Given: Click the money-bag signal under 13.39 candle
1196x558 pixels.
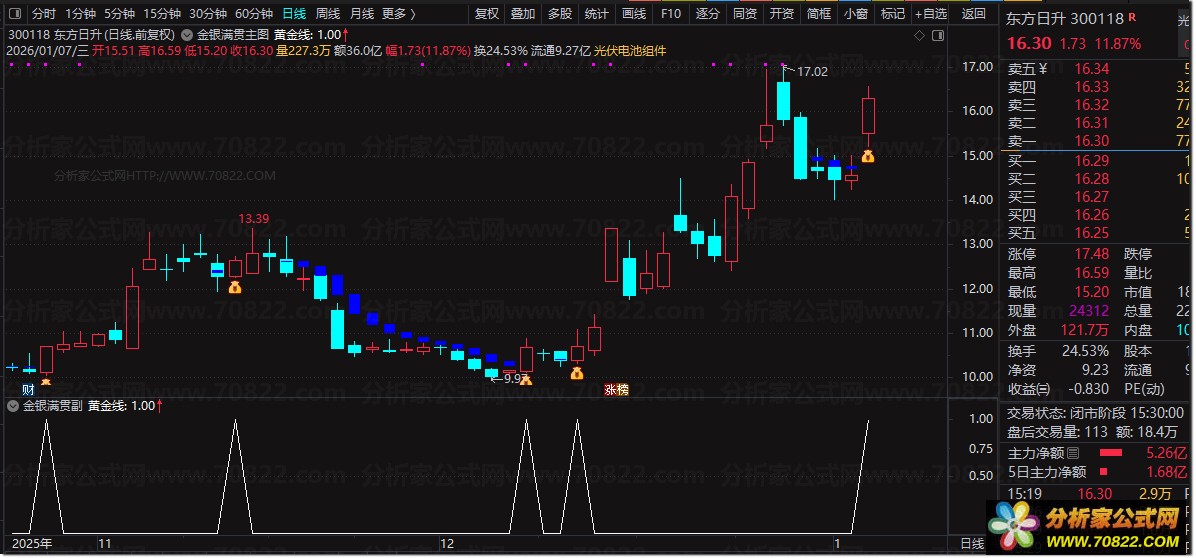Looking at the screenshot, I should pos(235,287).
